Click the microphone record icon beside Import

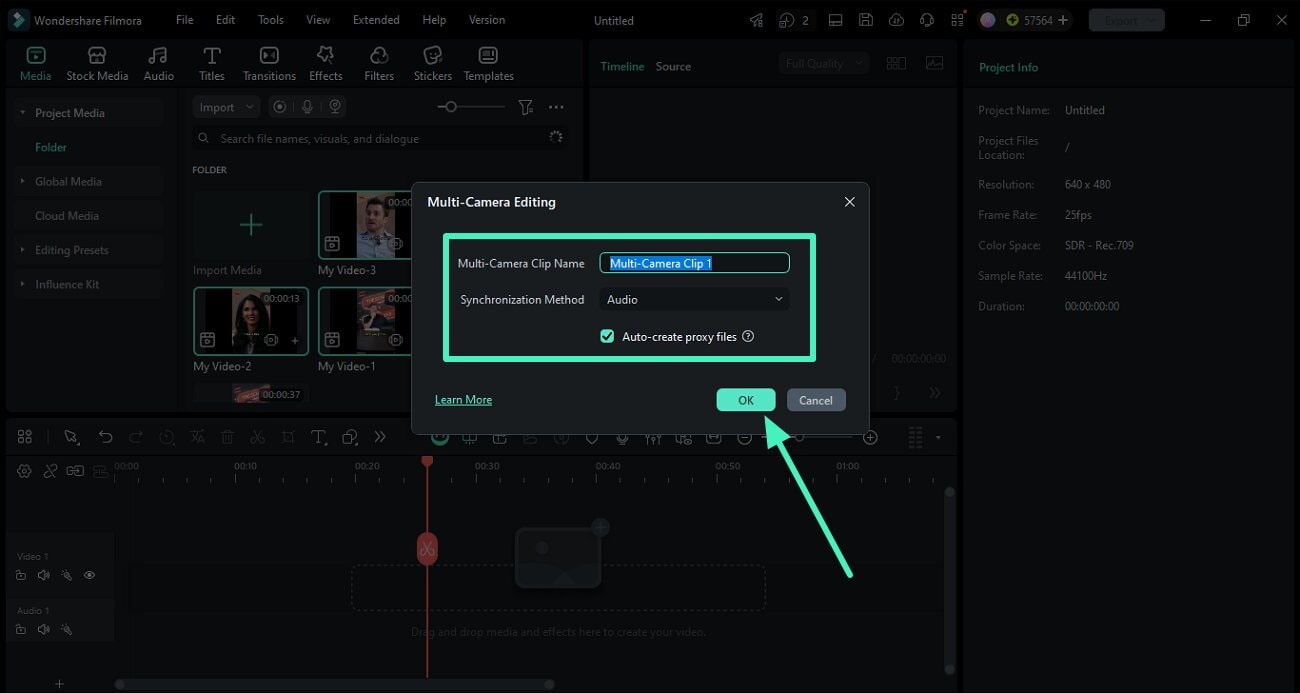[307, 107]
